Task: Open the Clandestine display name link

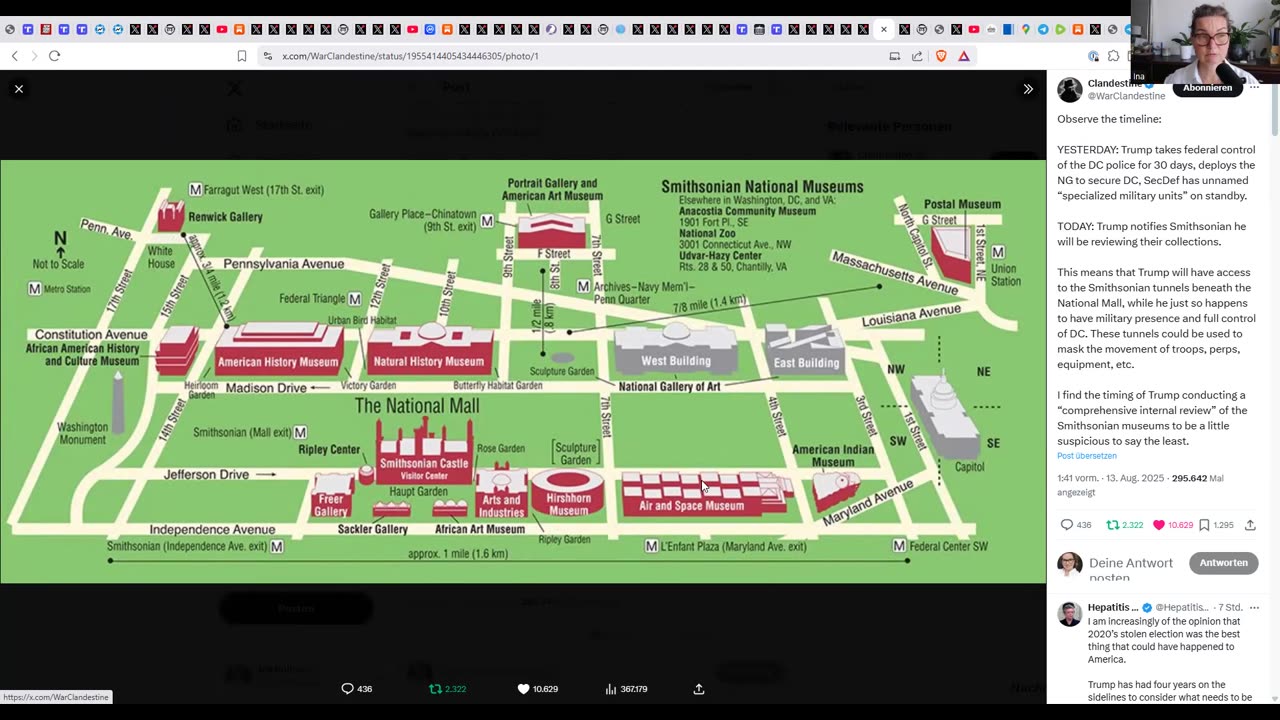Action: coord(1114,84)
